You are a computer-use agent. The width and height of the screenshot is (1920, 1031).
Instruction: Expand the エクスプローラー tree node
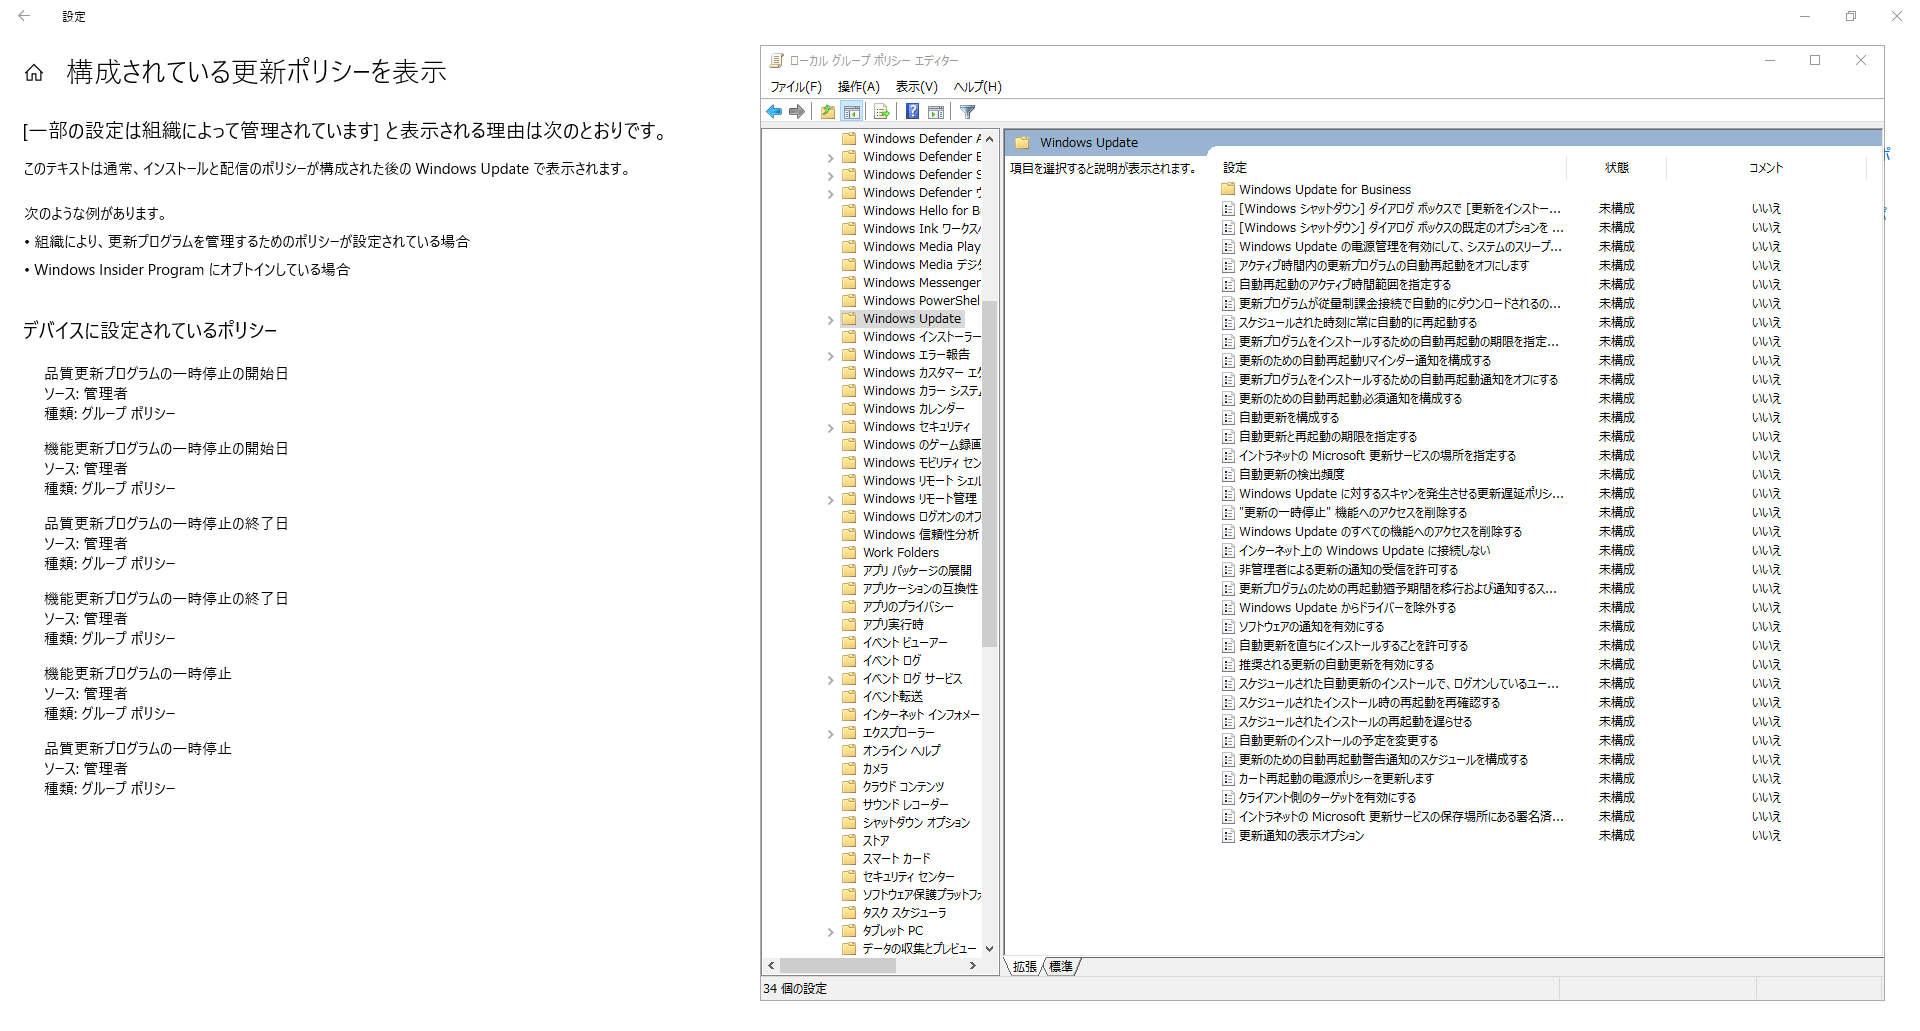(830, 734)
